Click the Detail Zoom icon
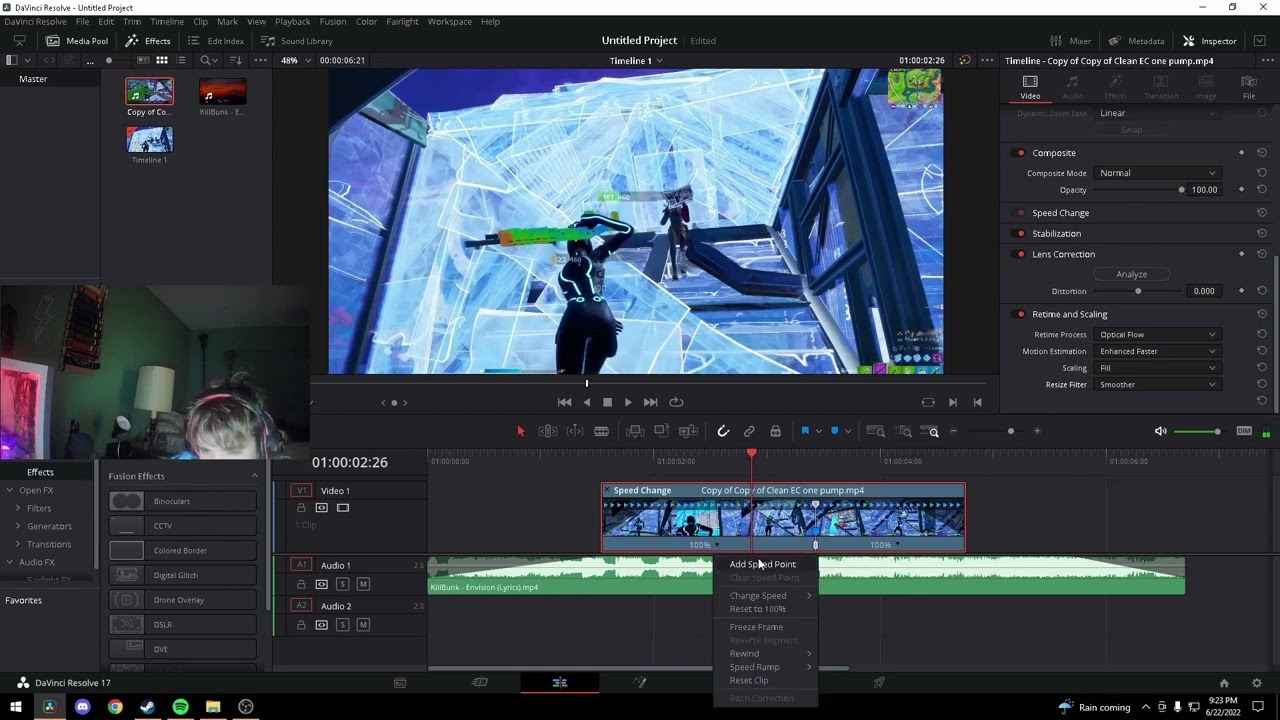 [x=904, y=431]
